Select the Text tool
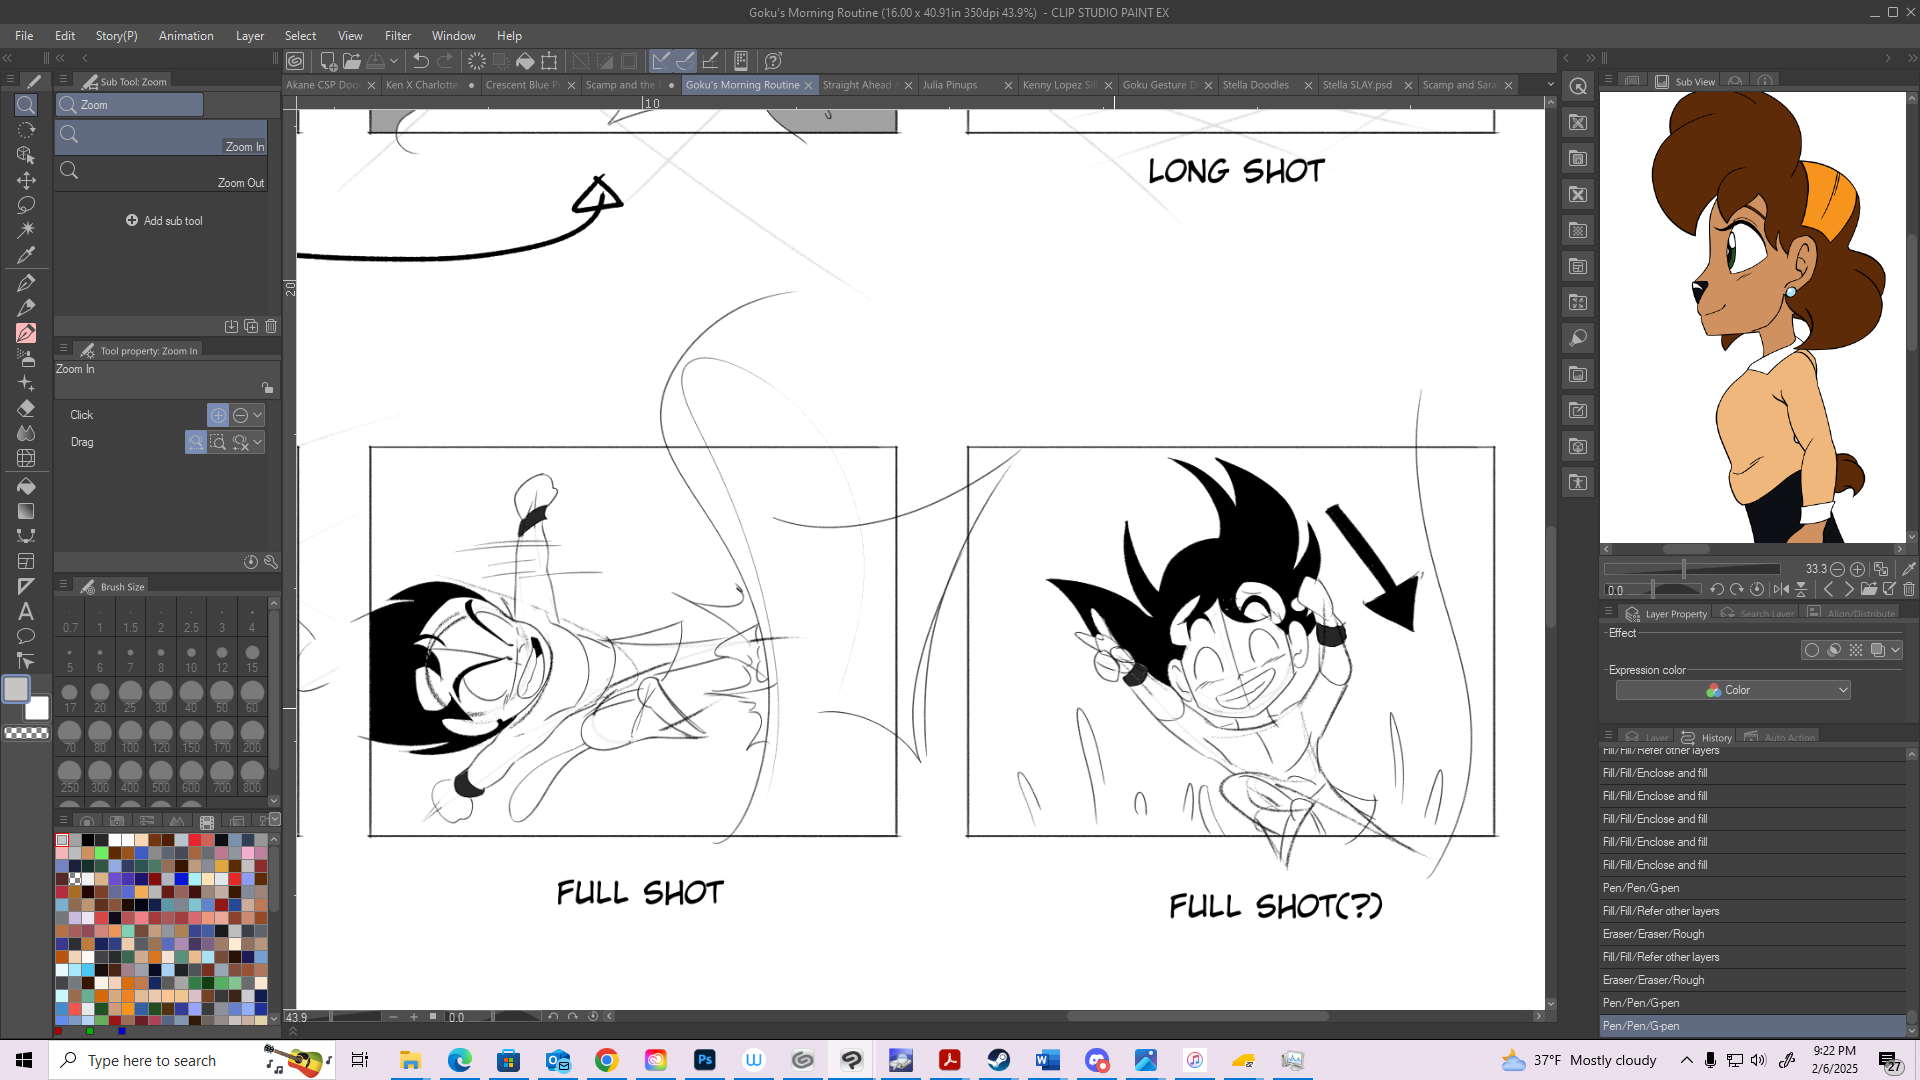The height and width of the screenshot is (1080, 1920). (x=26, y=611)
